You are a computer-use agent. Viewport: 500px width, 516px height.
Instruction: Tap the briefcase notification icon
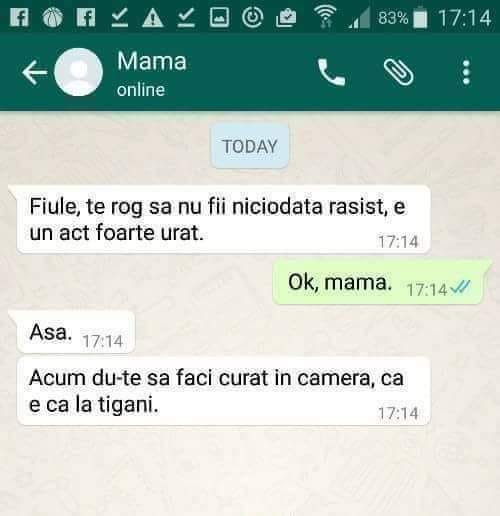pos(286,18)
